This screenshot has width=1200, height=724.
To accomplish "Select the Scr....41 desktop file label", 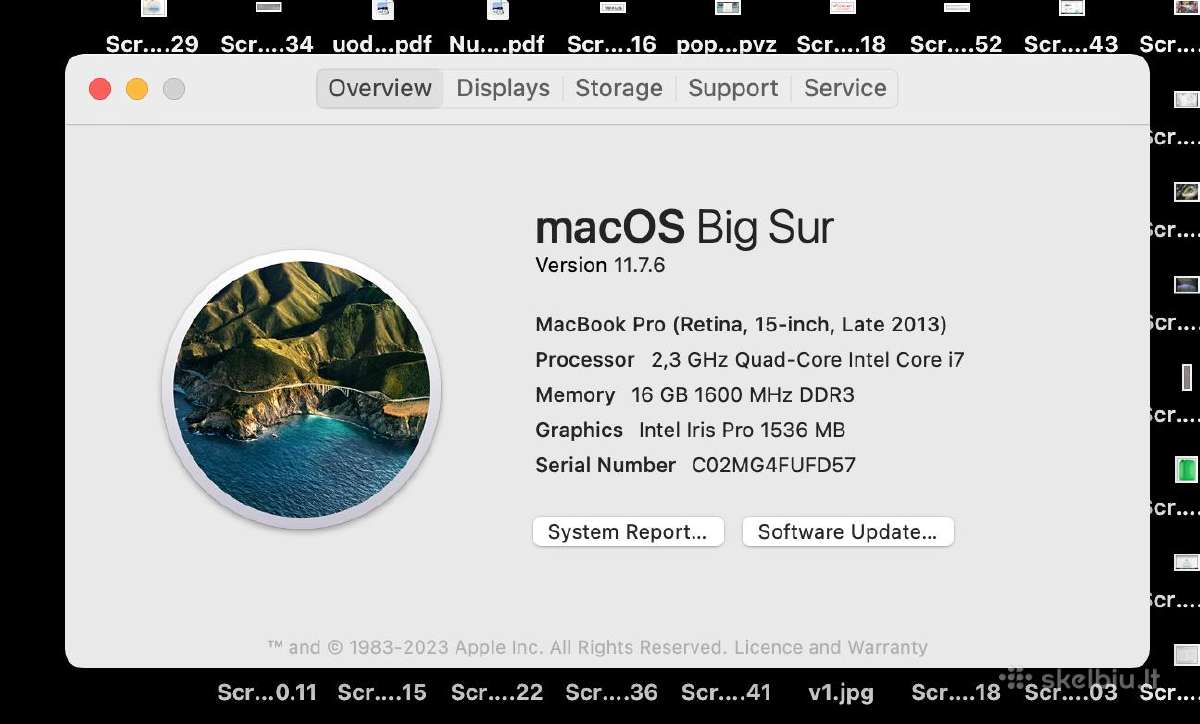I will coord(727,692).
